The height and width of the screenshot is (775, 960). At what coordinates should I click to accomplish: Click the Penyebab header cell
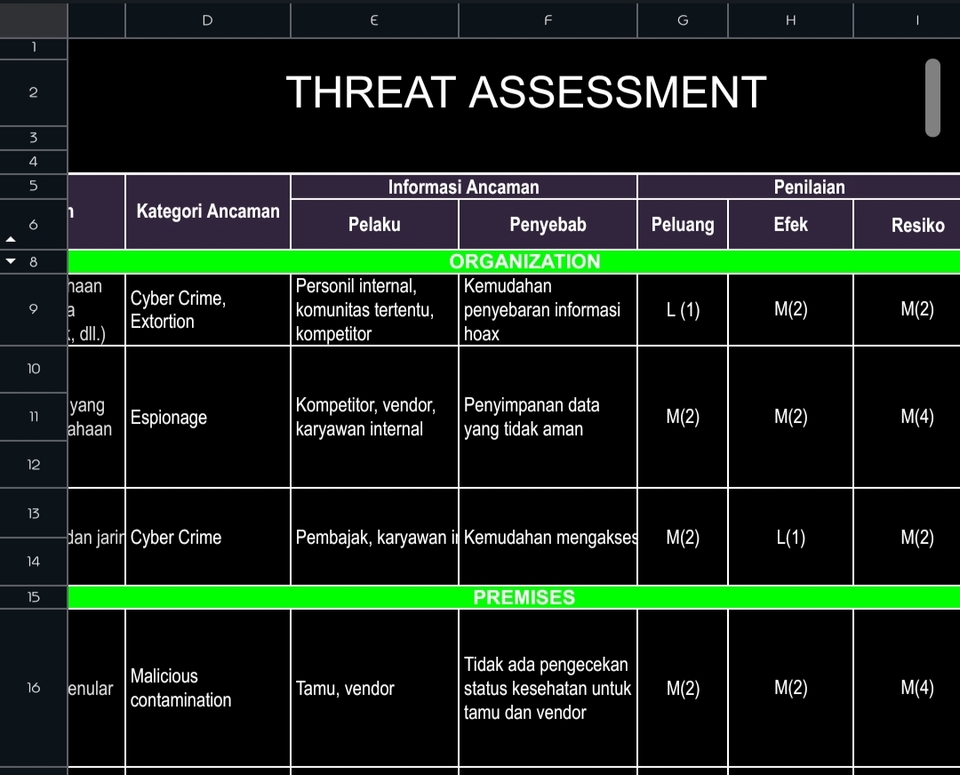click(548, 225)
